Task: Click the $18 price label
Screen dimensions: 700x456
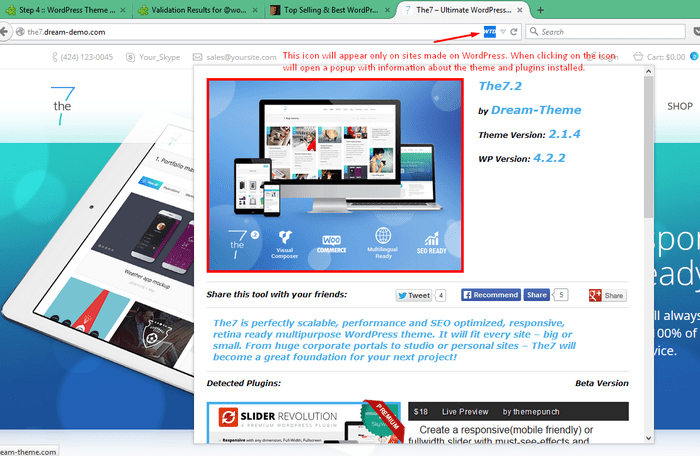Action: [421, 412]
